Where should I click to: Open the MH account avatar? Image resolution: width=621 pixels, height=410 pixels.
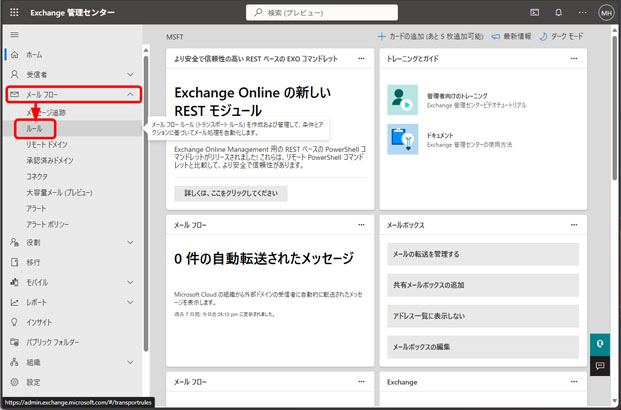click(606, 13)
